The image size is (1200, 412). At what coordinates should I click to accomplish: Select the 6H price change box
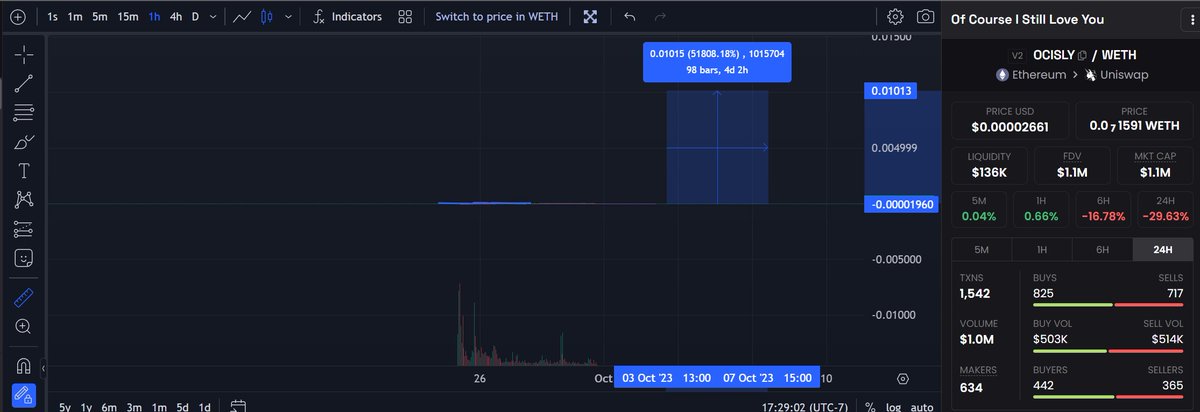coord(1102,210)
